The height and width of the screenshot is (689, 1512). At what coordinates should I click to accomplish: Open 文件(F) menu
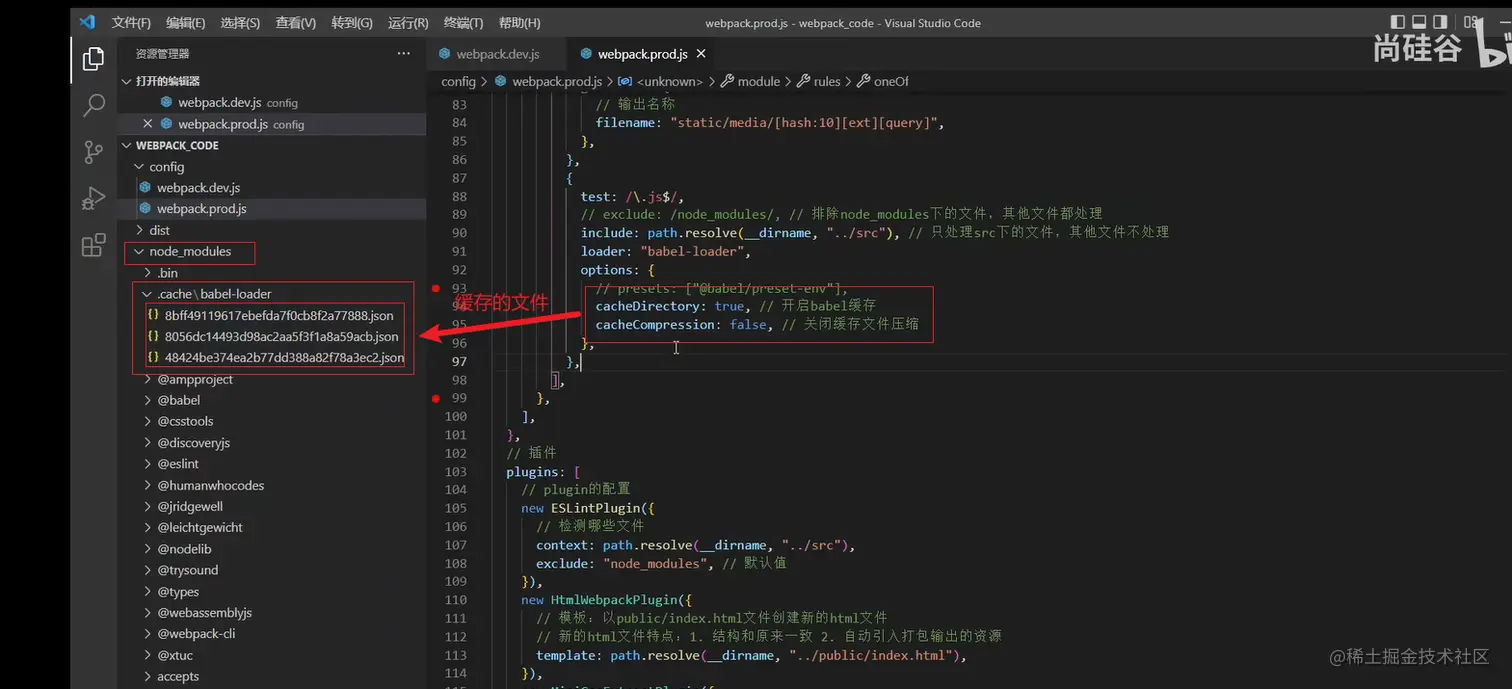pyautogui.click(x=131, y=23)
